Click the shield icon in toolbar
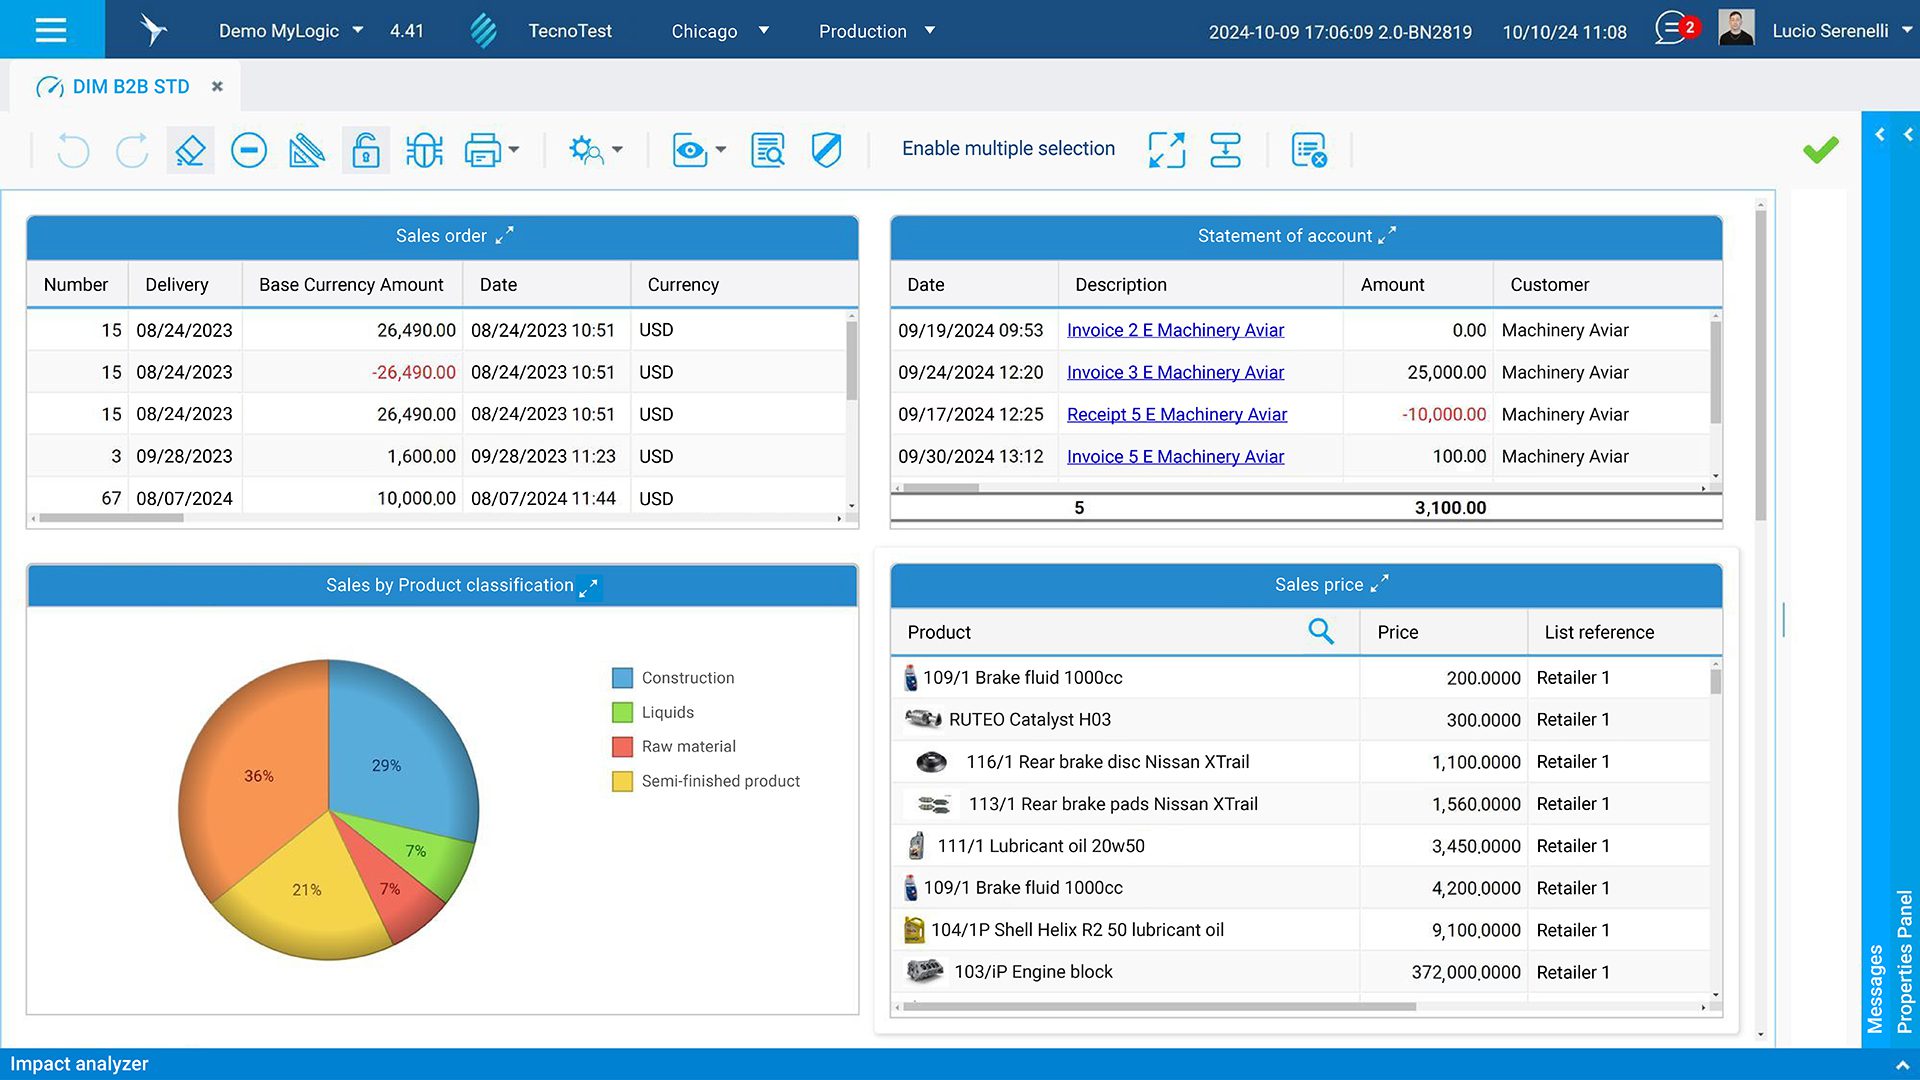The width and height of the screenshot is (1920, 1080). click(826, 151)
